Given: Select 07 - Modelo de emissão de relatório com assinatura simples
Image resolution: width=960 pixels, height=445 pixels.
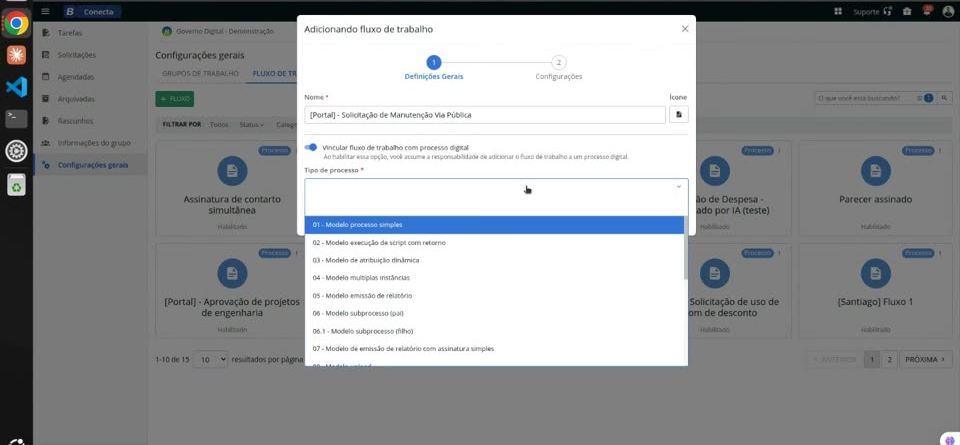Looking at the screenshot, I should (x=493, y=348).
